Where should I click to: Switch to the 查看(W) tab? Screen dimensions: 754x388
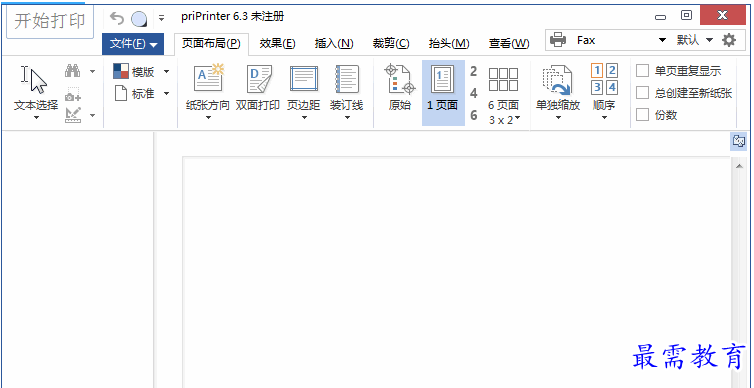pyautogui.click(x=509, y=44)
